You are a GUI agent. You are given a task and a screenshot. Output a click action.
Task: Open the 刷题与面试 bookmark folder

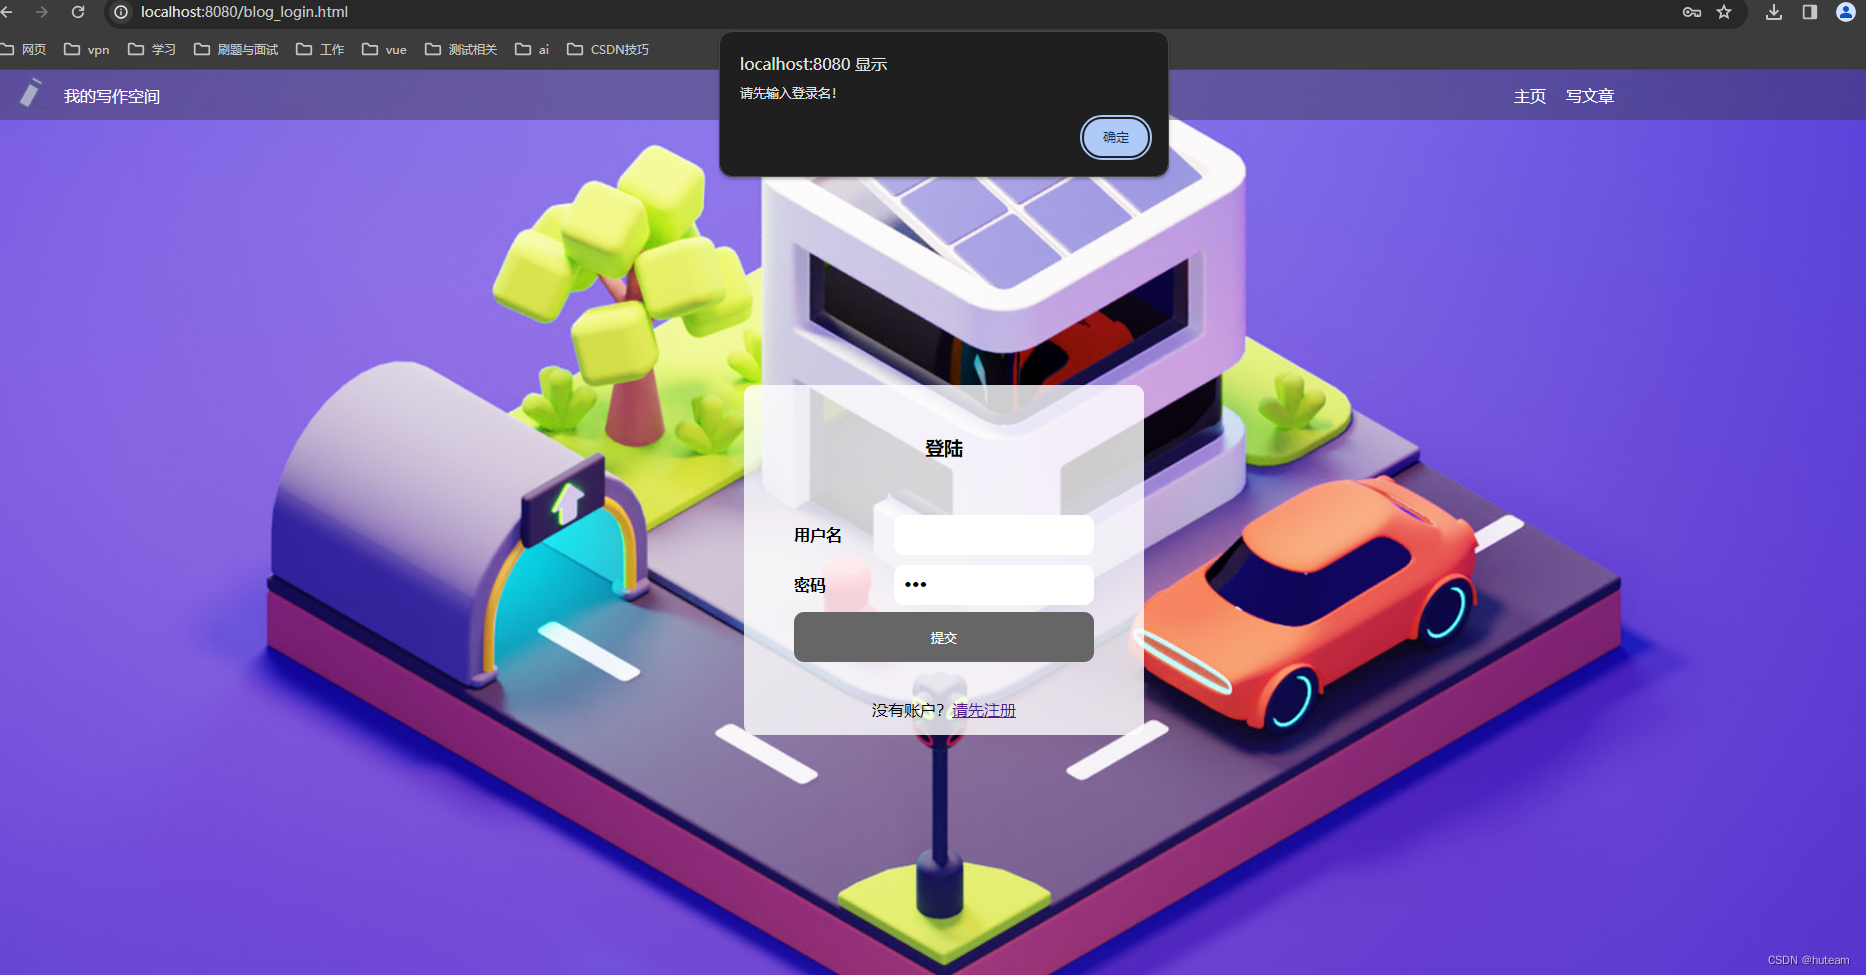pyautogui.click(x=236, y=49)
